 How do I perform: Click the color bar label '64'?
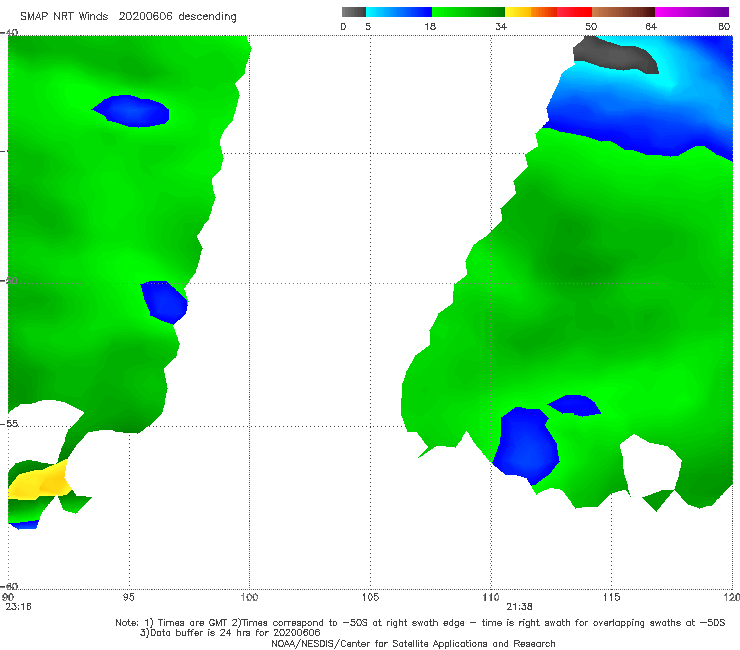click(x=651, y=26)
